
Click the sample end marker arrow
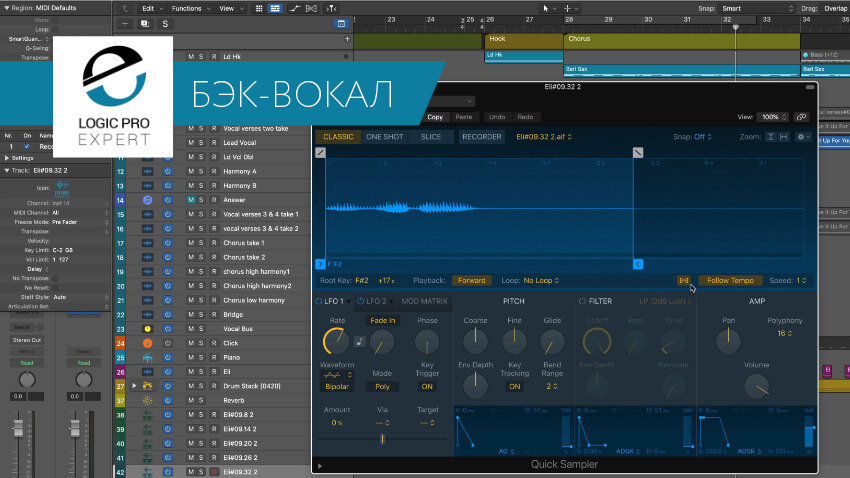pos(638,264)
